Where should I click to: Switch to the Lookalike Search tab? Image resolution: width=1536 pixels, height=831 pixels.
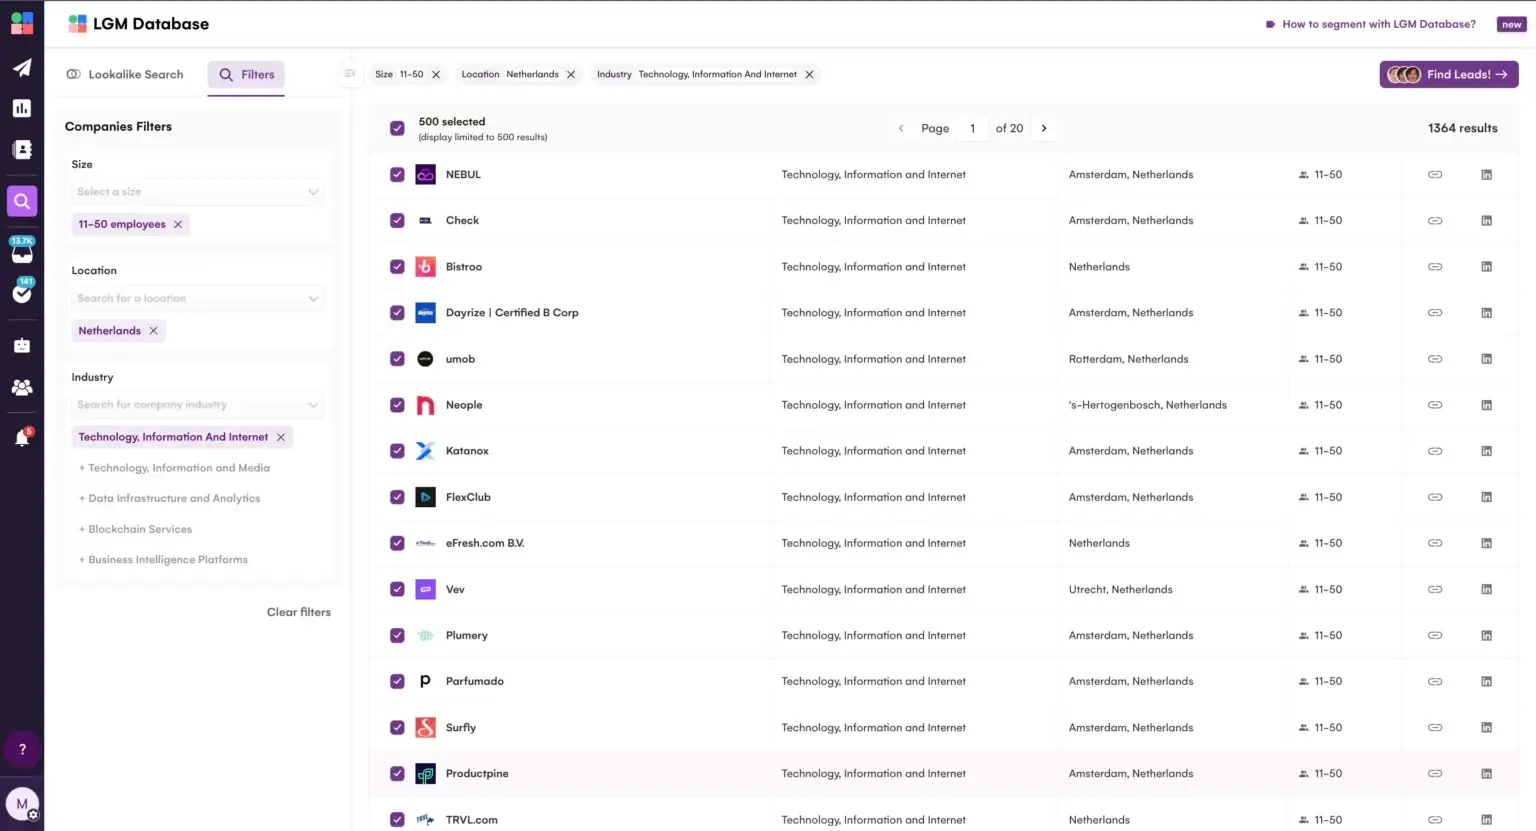[x=125, y=74]
